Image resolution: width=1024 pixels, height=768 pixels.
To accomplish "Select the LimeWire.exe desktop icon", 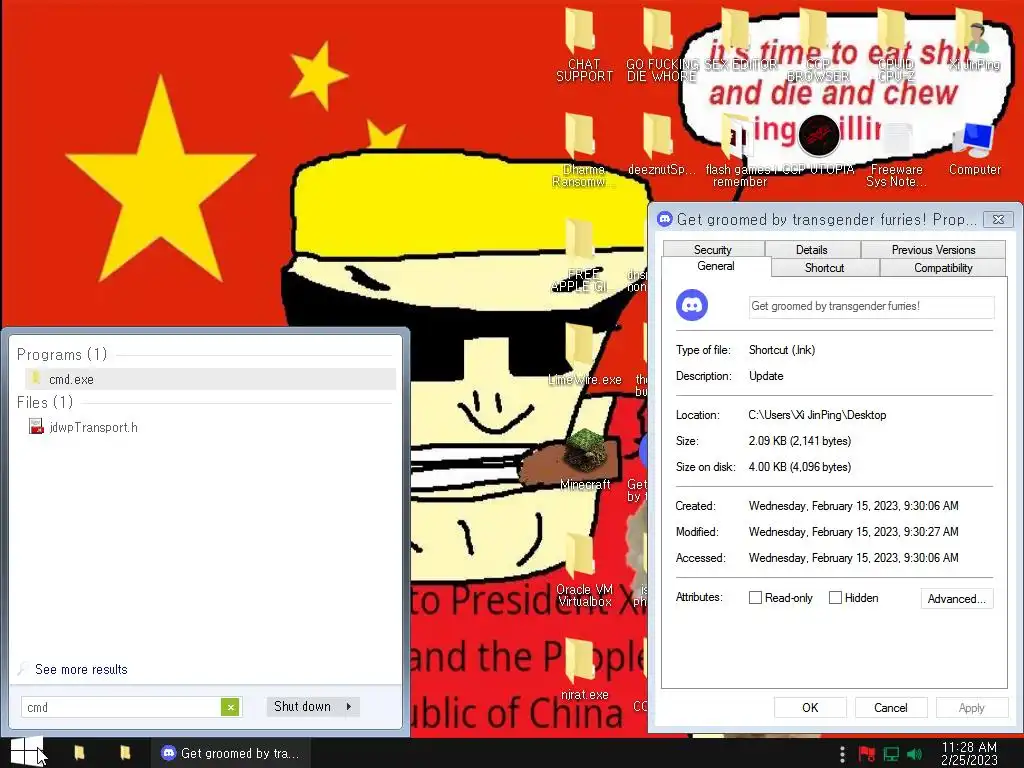I will (584, 354).
